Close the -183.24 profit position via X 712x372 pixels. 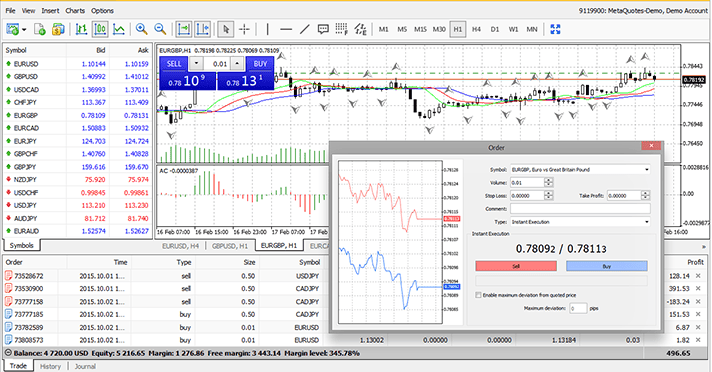coord(698,301)
